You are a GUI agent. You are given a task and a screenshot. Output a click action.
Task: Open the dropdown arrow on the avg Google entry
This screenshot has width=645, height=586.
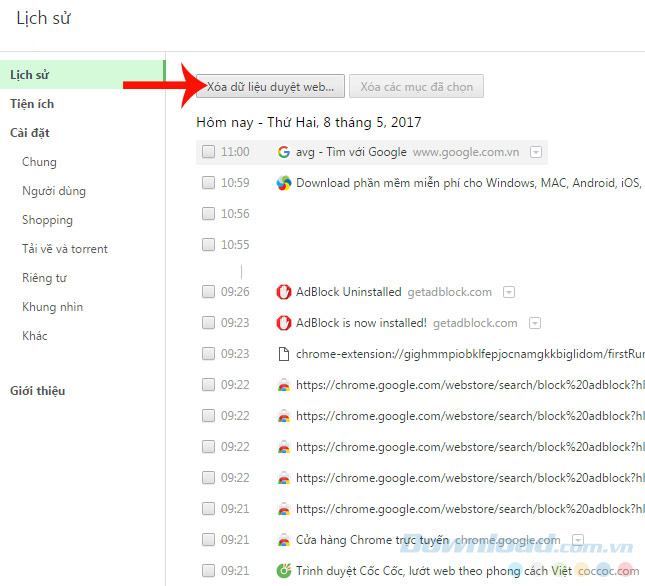pos(536,152)
